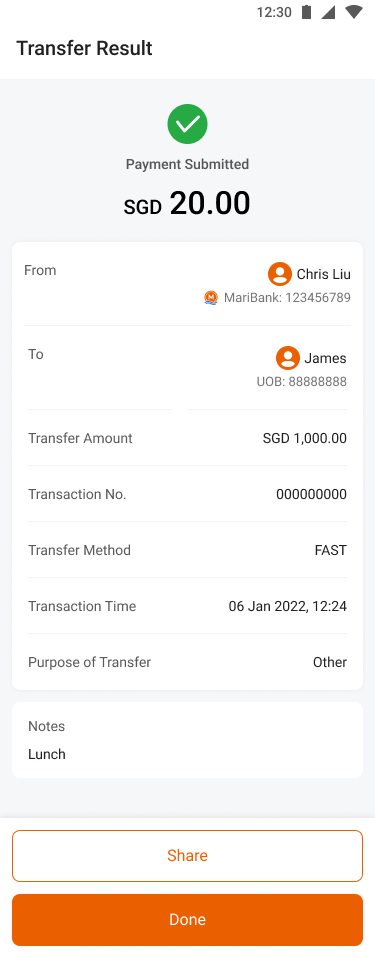Tap the SGD 20.00 amount heading

[x=188, y=203]
